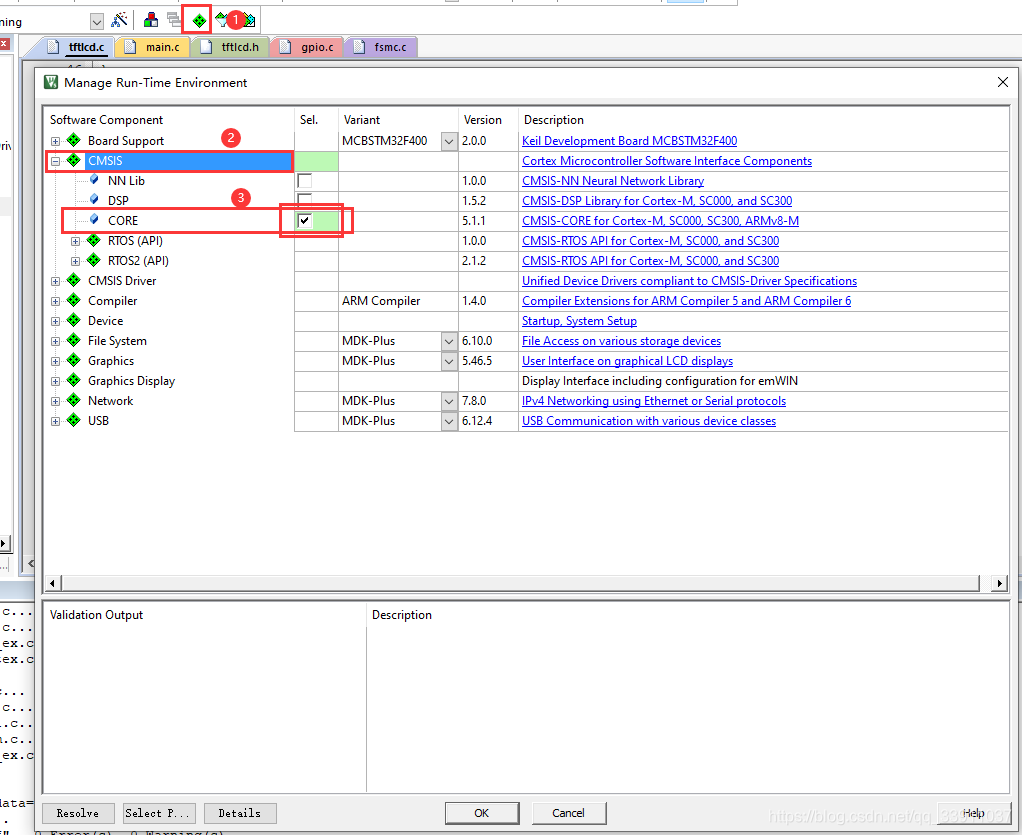Open the Graphics MDK-Plus variant dropdown
The width and height of the screenshot is (1022, 835).
(449, 361)
